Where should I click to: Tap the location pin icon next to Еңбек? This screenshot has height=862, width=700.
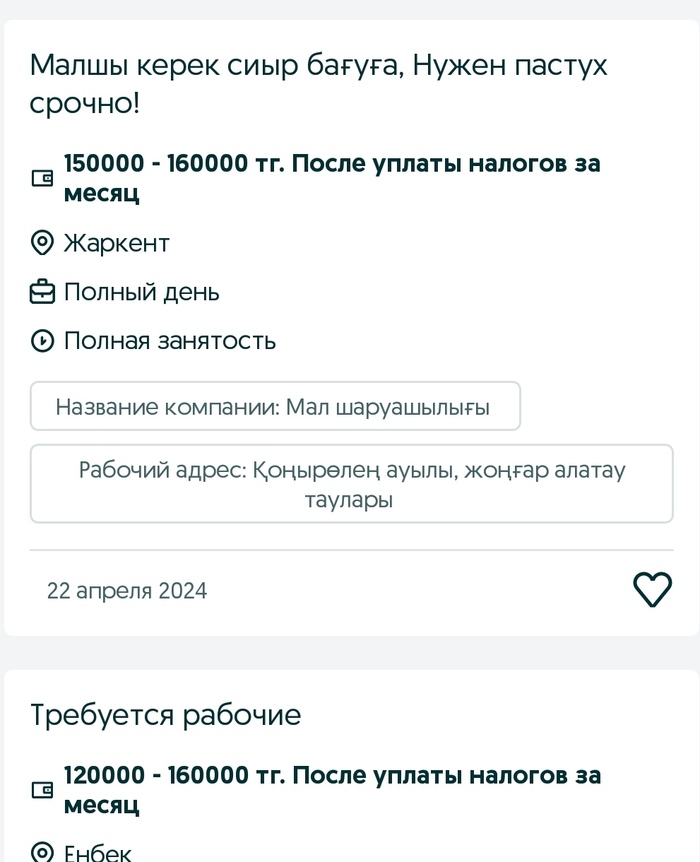pyautogui.click(x=42, y=853)
